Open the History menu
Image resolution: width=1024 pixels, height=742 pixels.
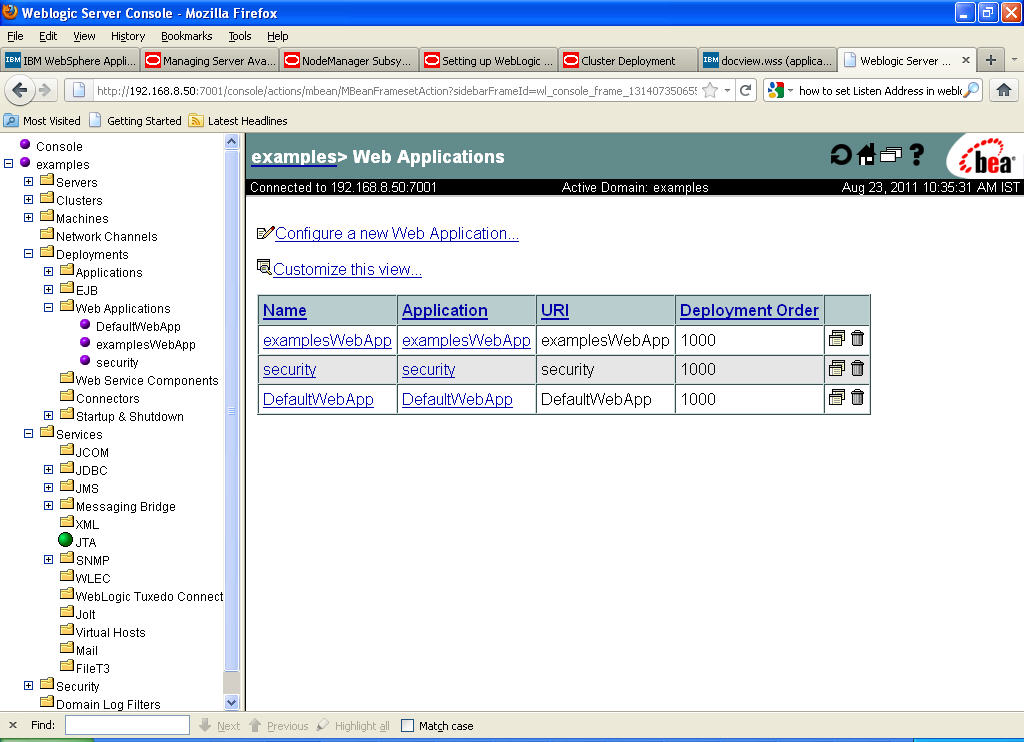pos(128,36)
